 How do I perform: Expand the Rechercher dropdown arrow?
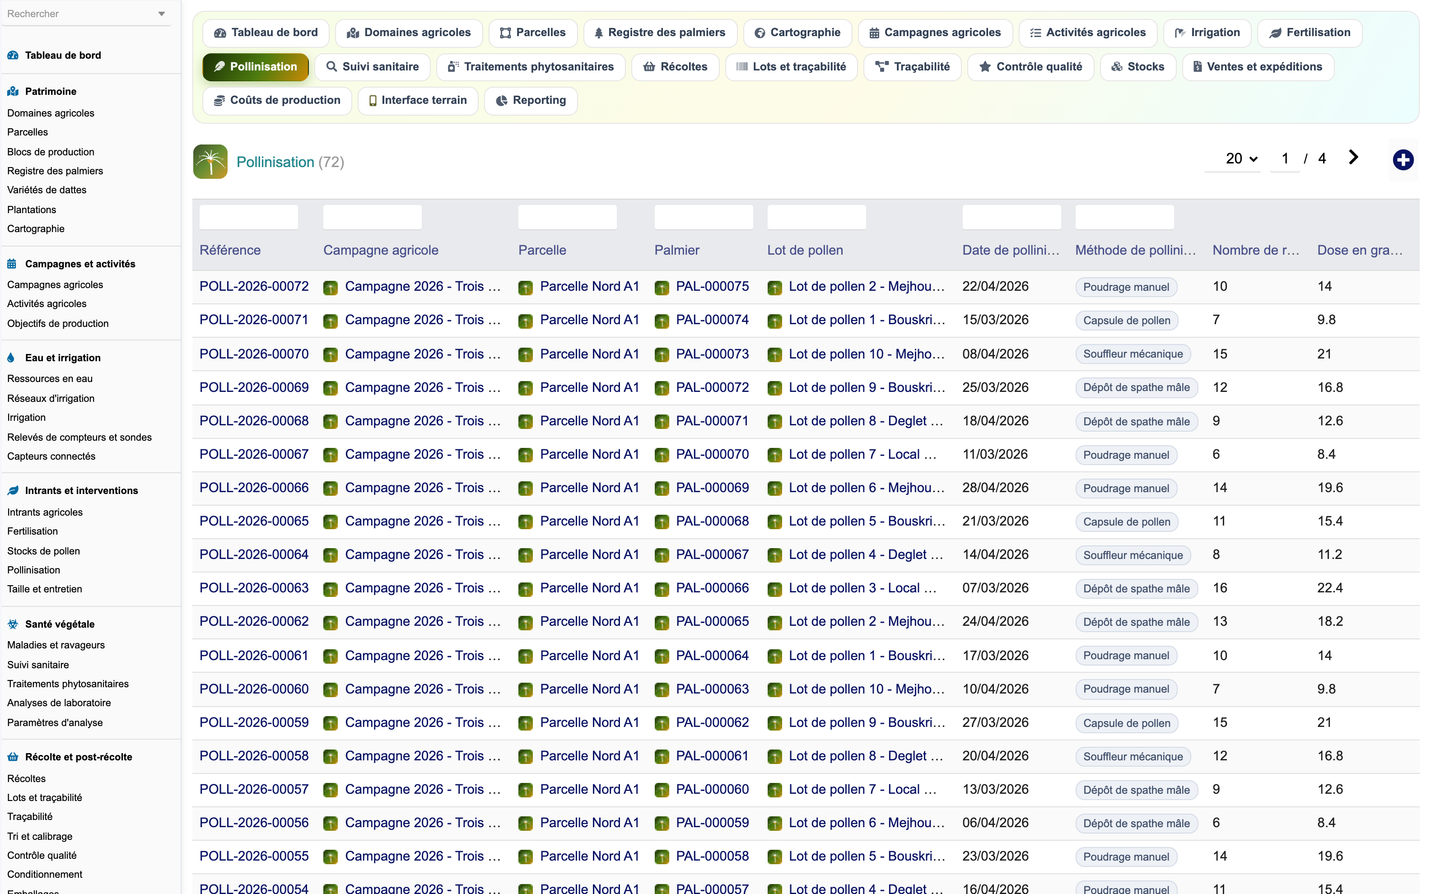(162, 14)
